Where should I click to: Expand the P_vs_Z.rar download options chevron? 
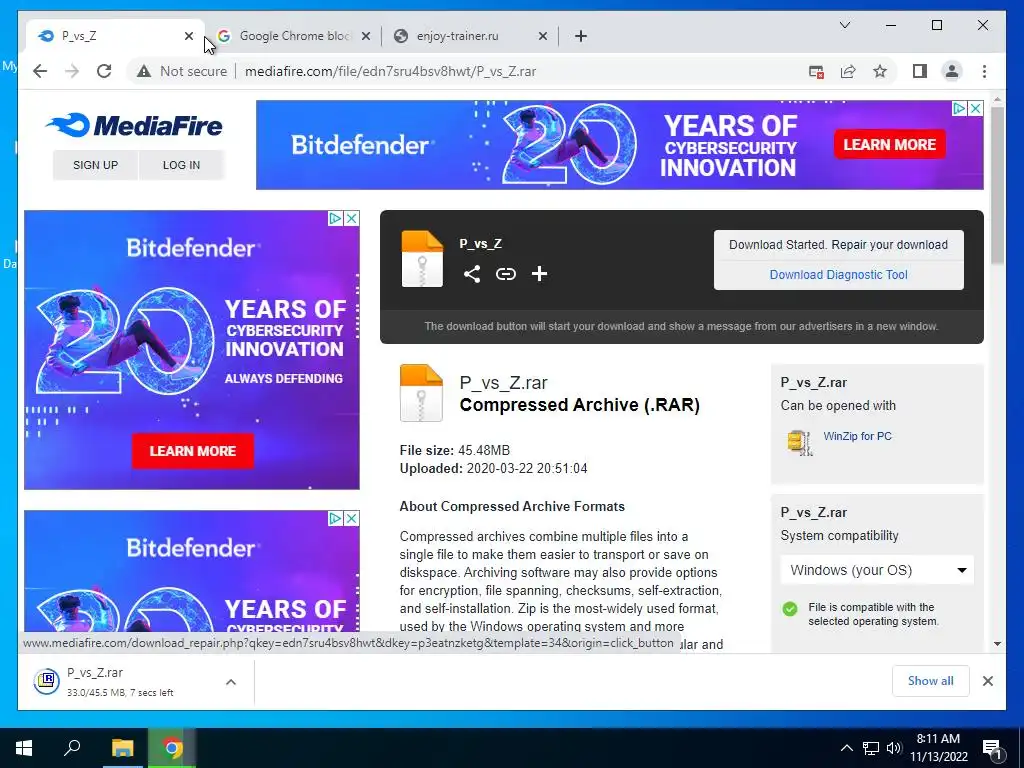coord(231,682)
